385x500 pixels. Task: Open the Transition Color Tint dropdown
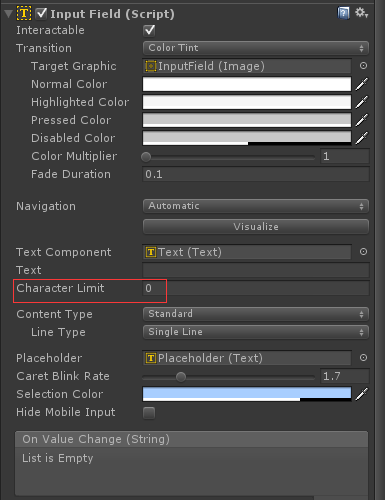256,48
